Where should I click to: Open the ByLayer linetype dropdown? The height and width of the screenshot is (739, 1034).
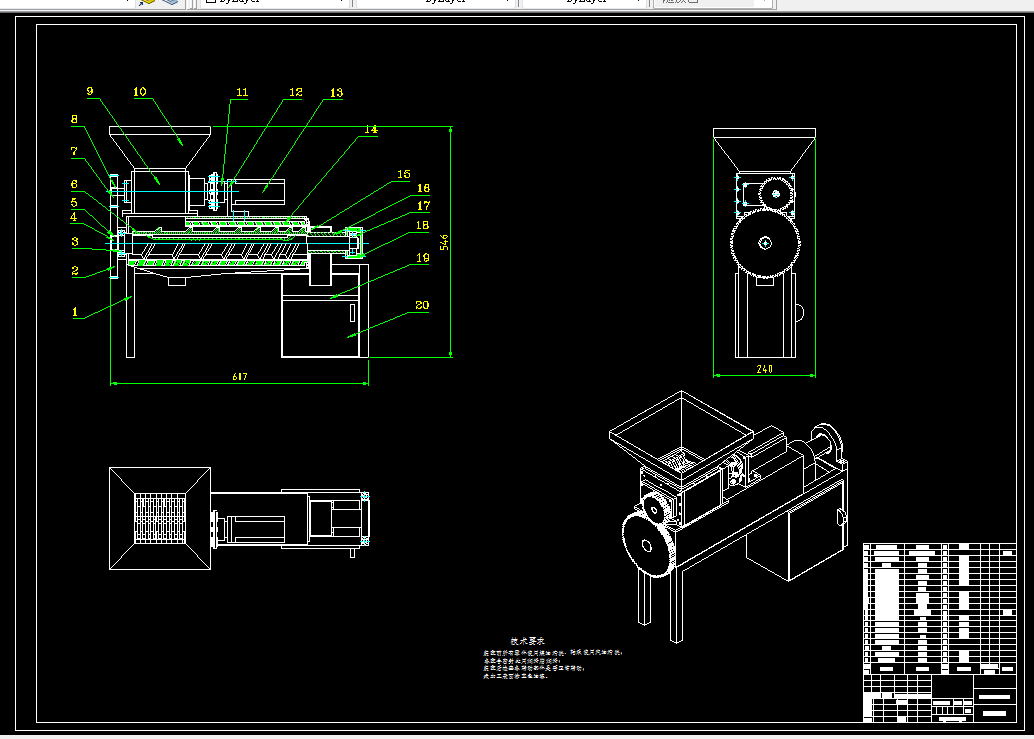[435, 2]
